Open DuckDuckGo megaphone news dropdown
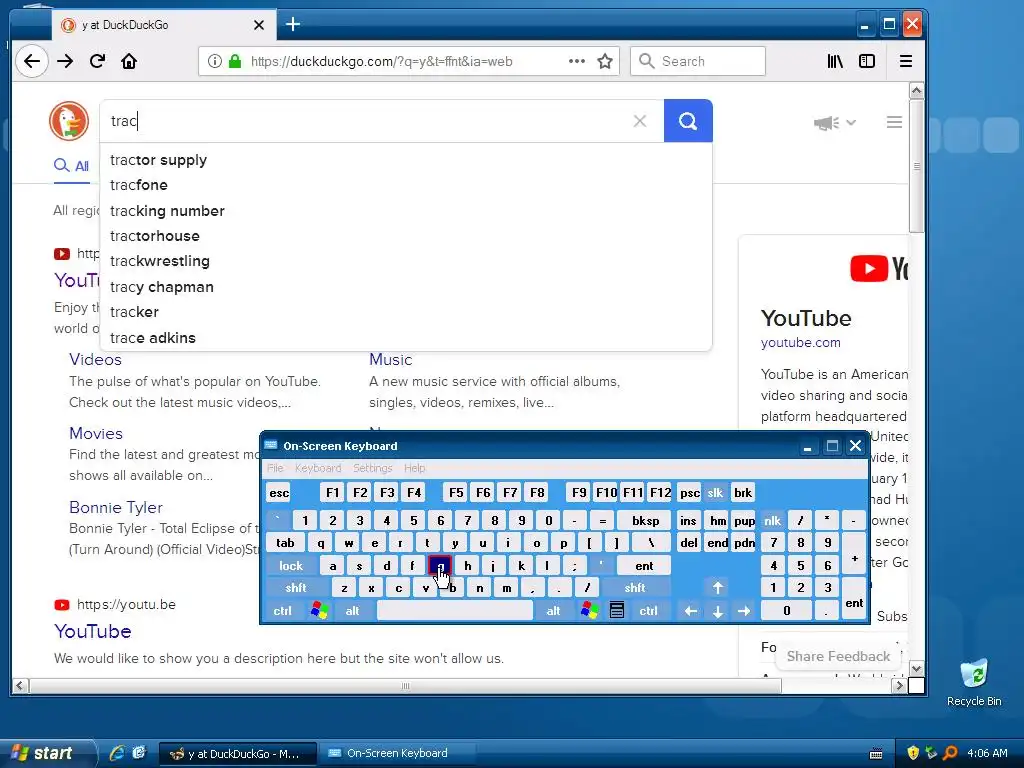This screenshot has height=768, width=1024. [835, 122]
